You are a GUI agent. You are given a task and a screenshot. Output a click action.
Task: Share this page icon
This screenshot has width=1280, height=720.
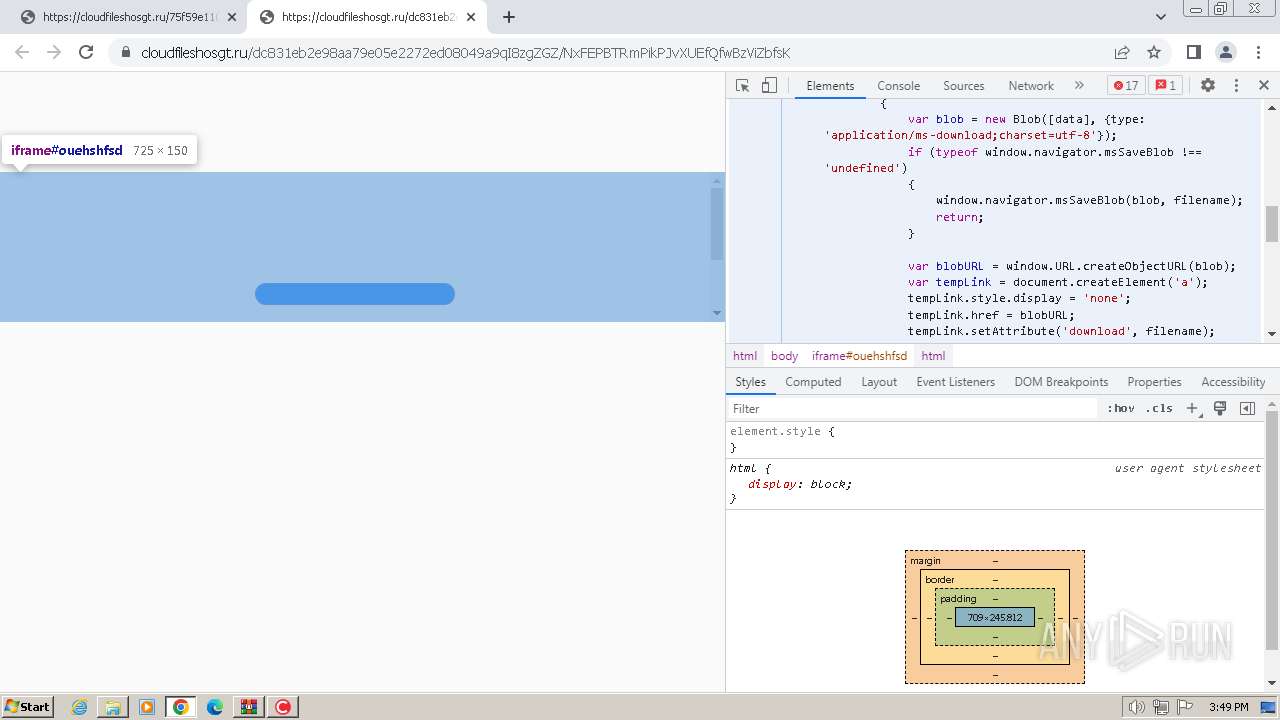[x=1122, y=53]
